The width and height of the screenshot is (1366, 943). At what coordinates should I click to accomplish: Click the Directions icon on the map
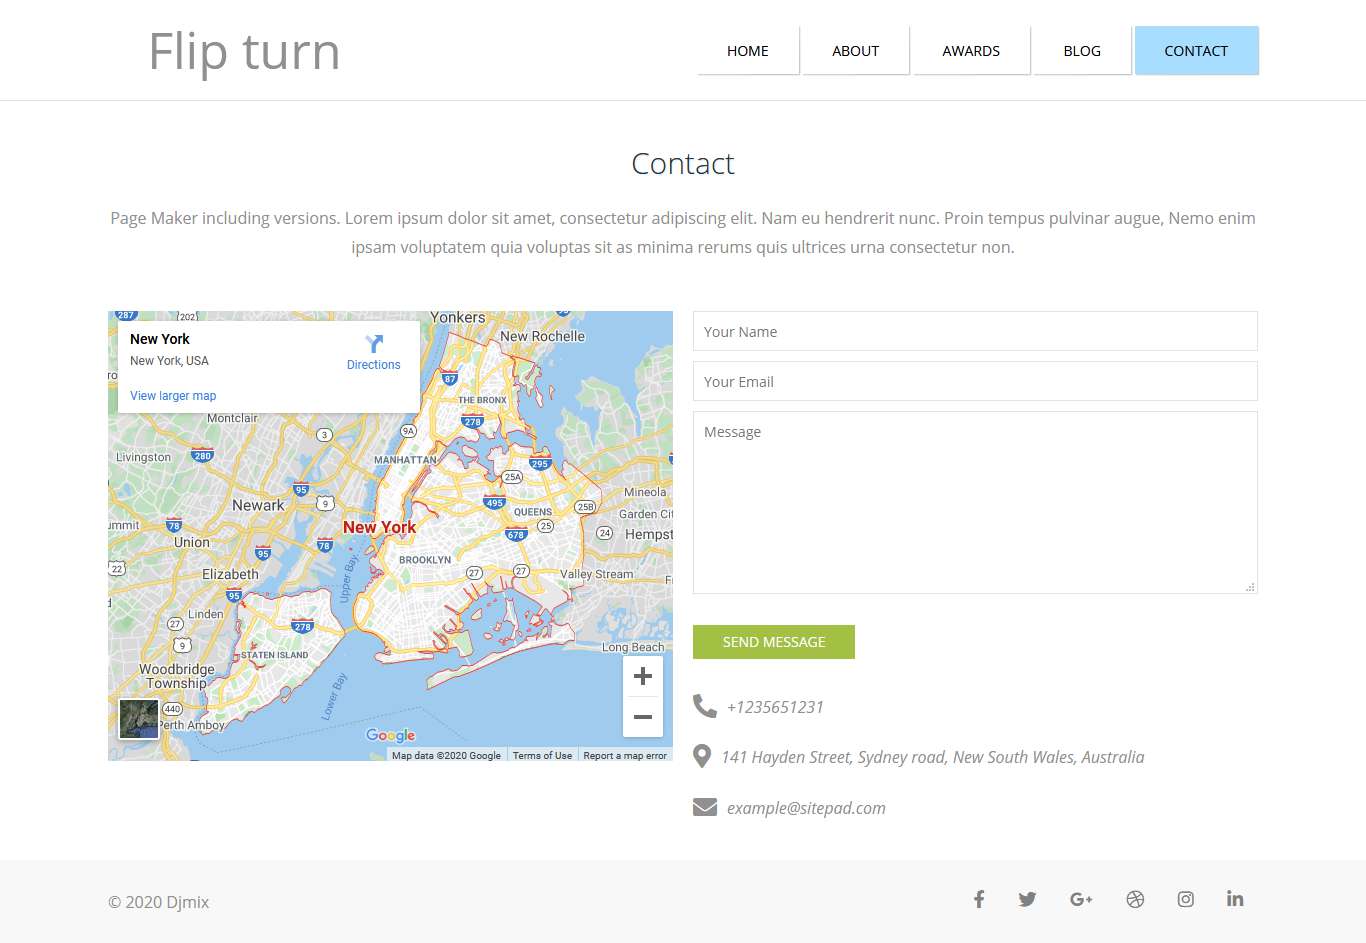(373, 345)
